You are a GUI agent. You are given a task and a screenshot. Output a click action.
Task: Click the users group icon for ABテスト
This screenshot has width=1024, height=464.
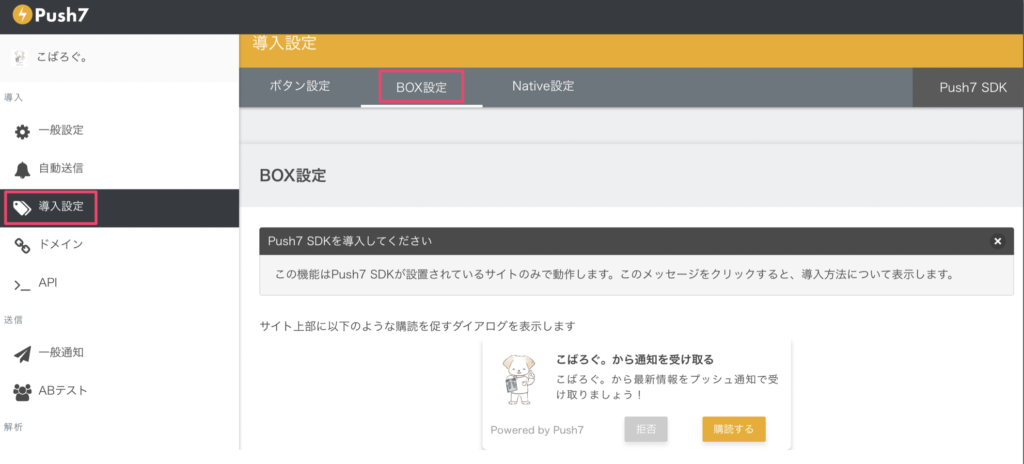[22, 392]
